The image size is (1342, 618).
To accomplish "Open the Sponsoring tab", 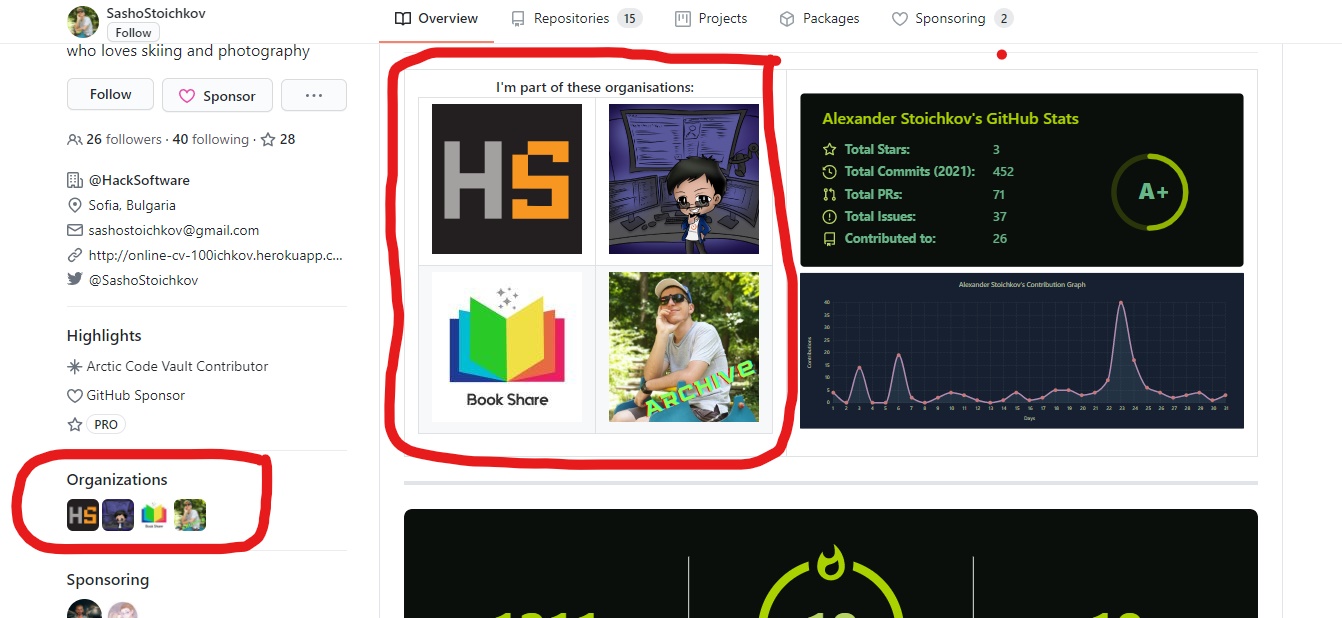I will point(952,19).
